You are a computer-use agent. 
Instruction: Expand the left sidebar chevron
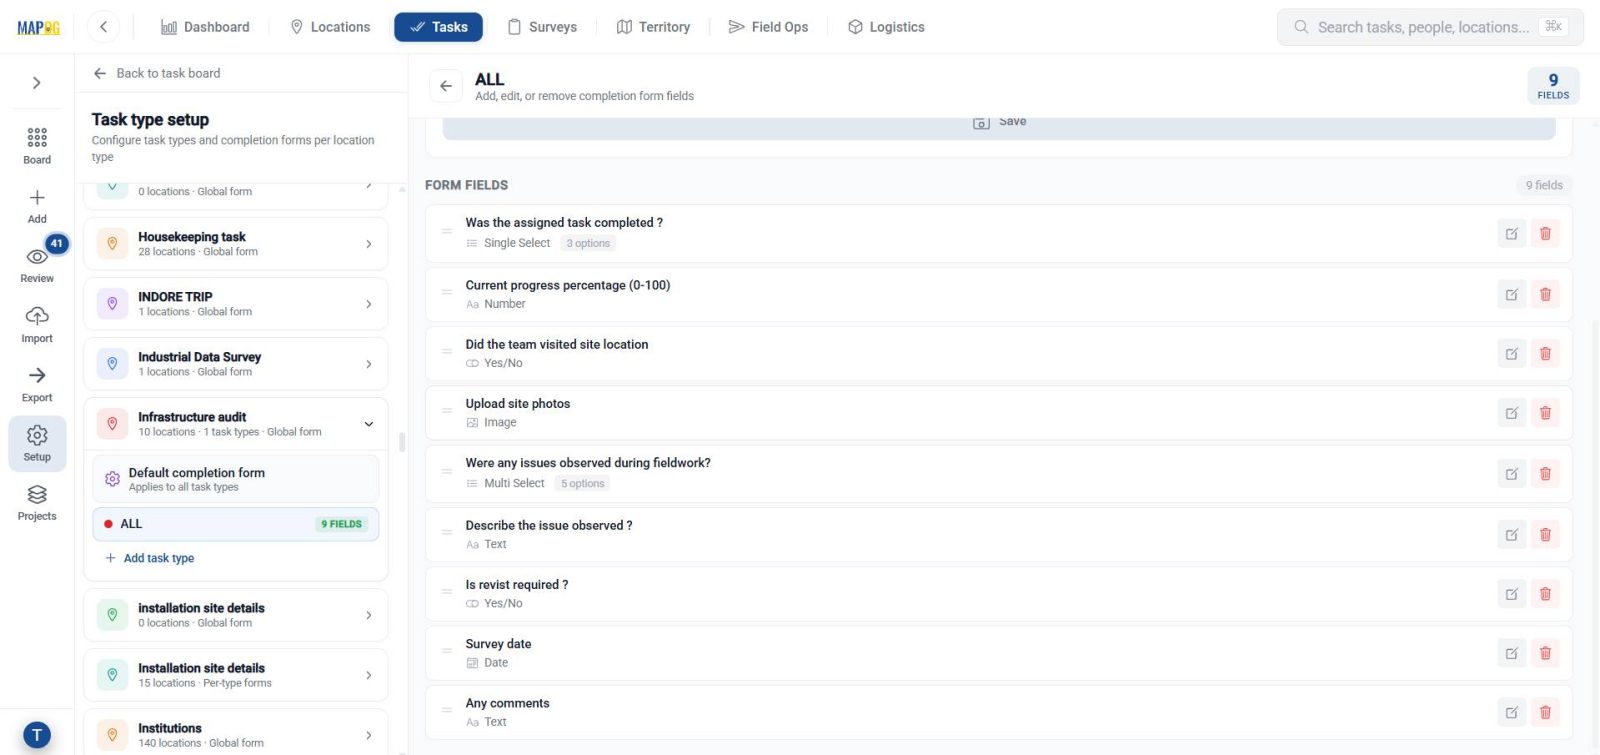37,83
